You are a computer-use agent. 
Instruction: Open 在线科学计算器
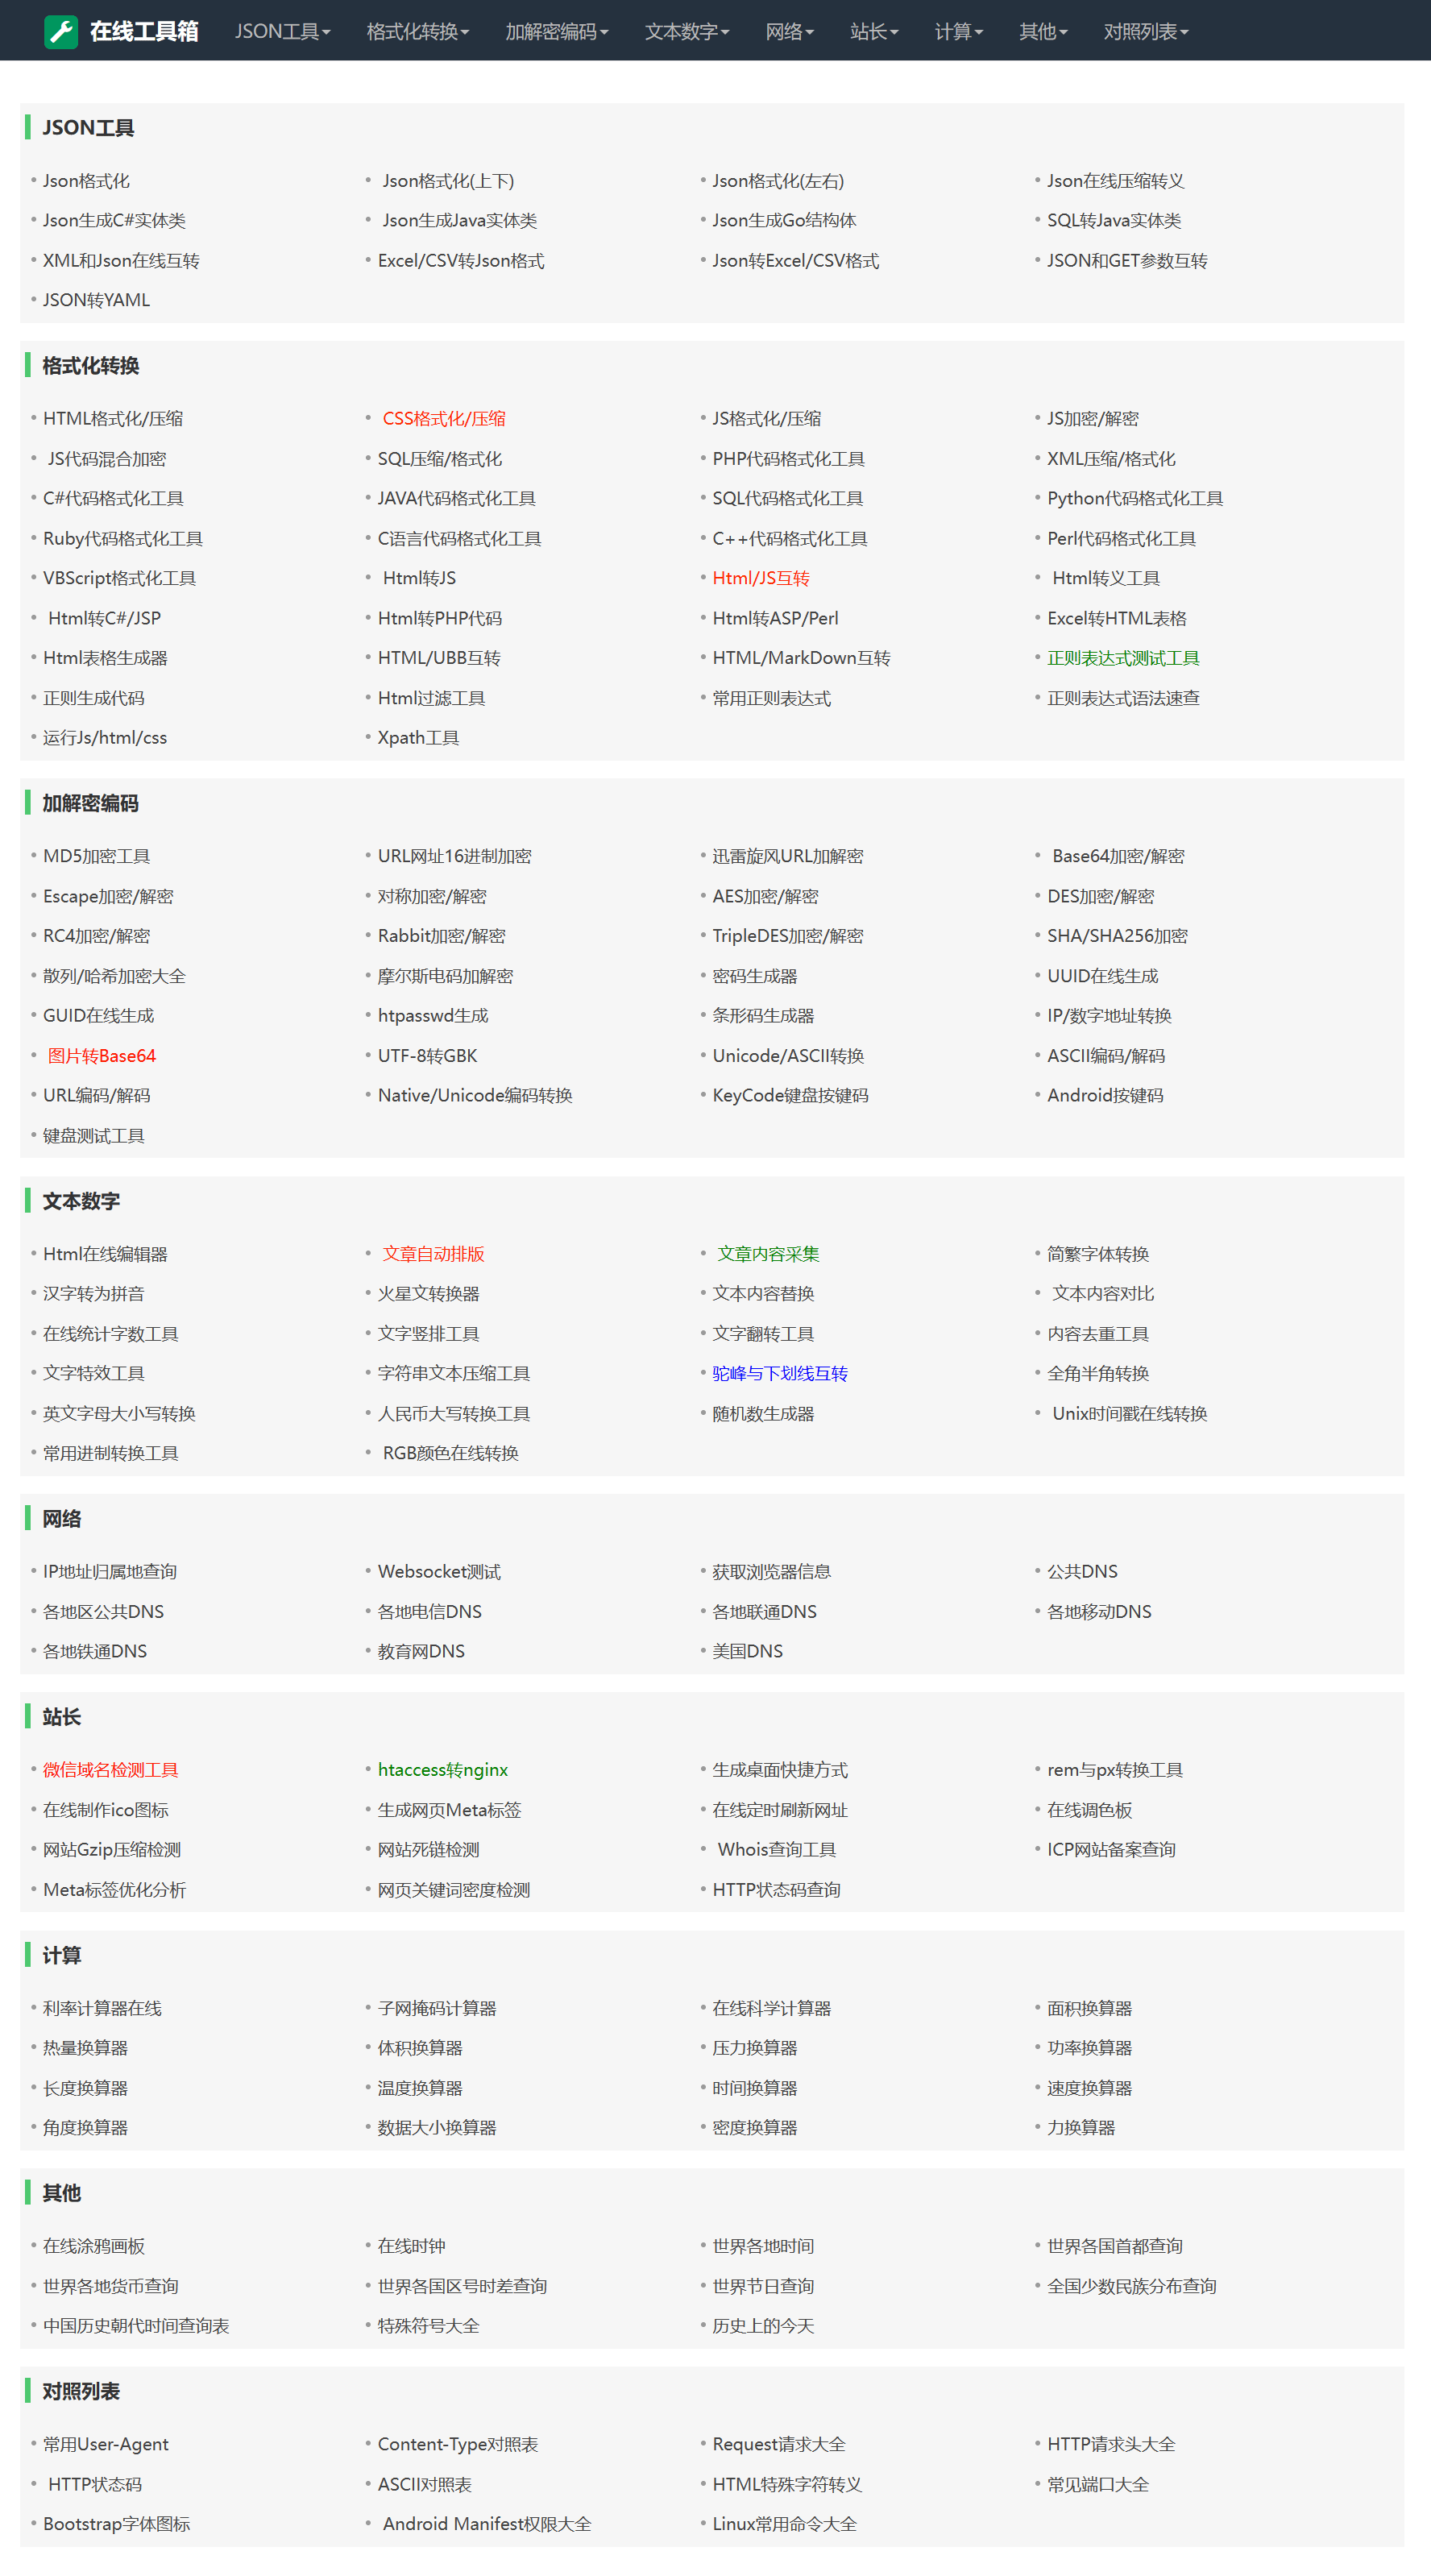771,2008
